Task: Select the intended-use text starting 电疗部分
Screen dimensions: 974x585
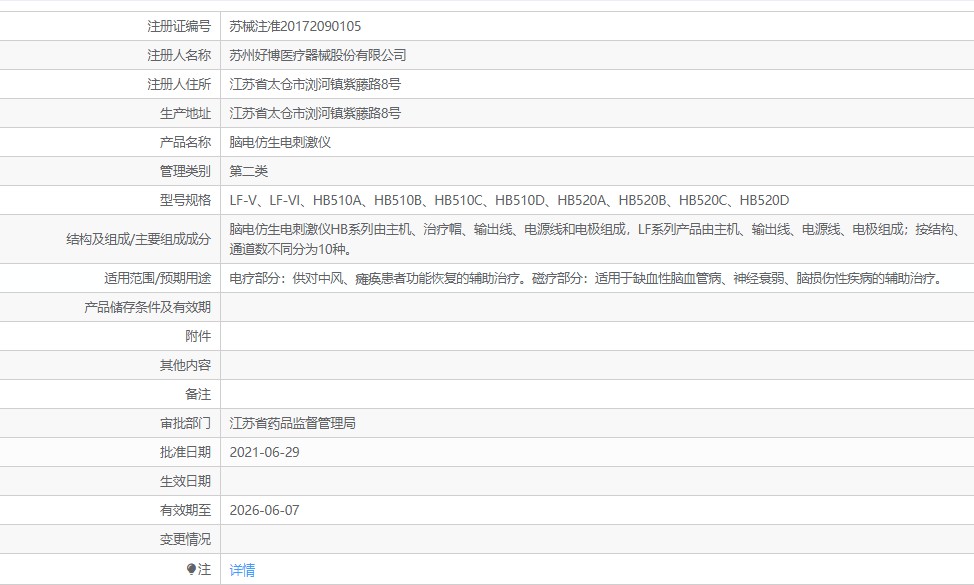Action: pos(588,278)
